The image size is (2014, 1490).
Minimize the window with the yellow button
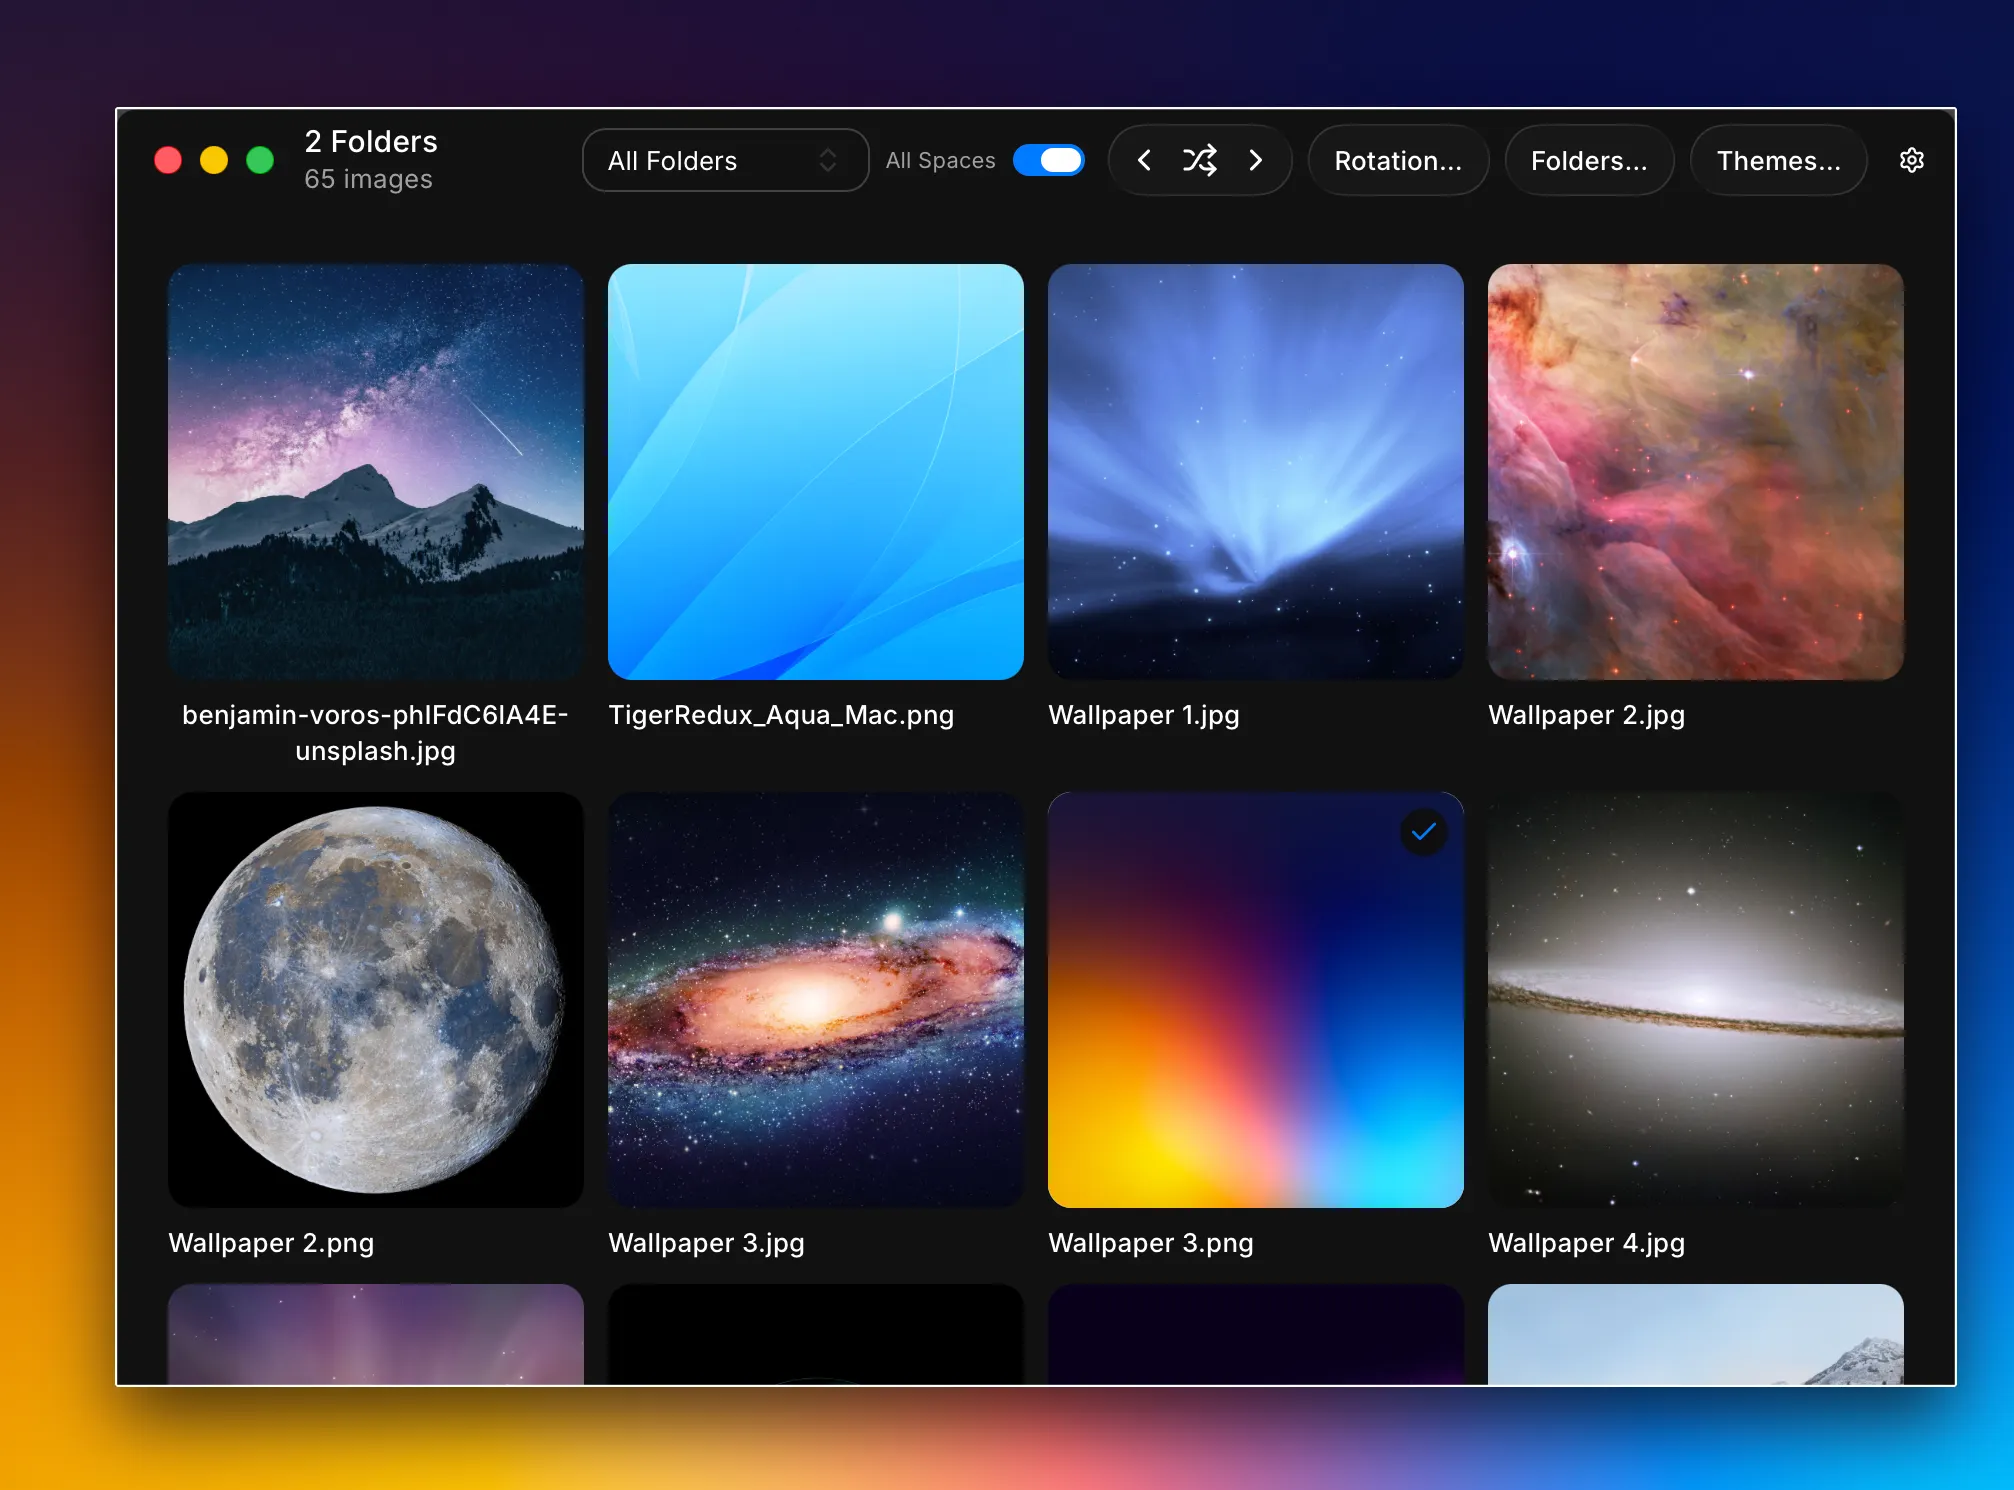pyautogui.click(x=214, y=160)
